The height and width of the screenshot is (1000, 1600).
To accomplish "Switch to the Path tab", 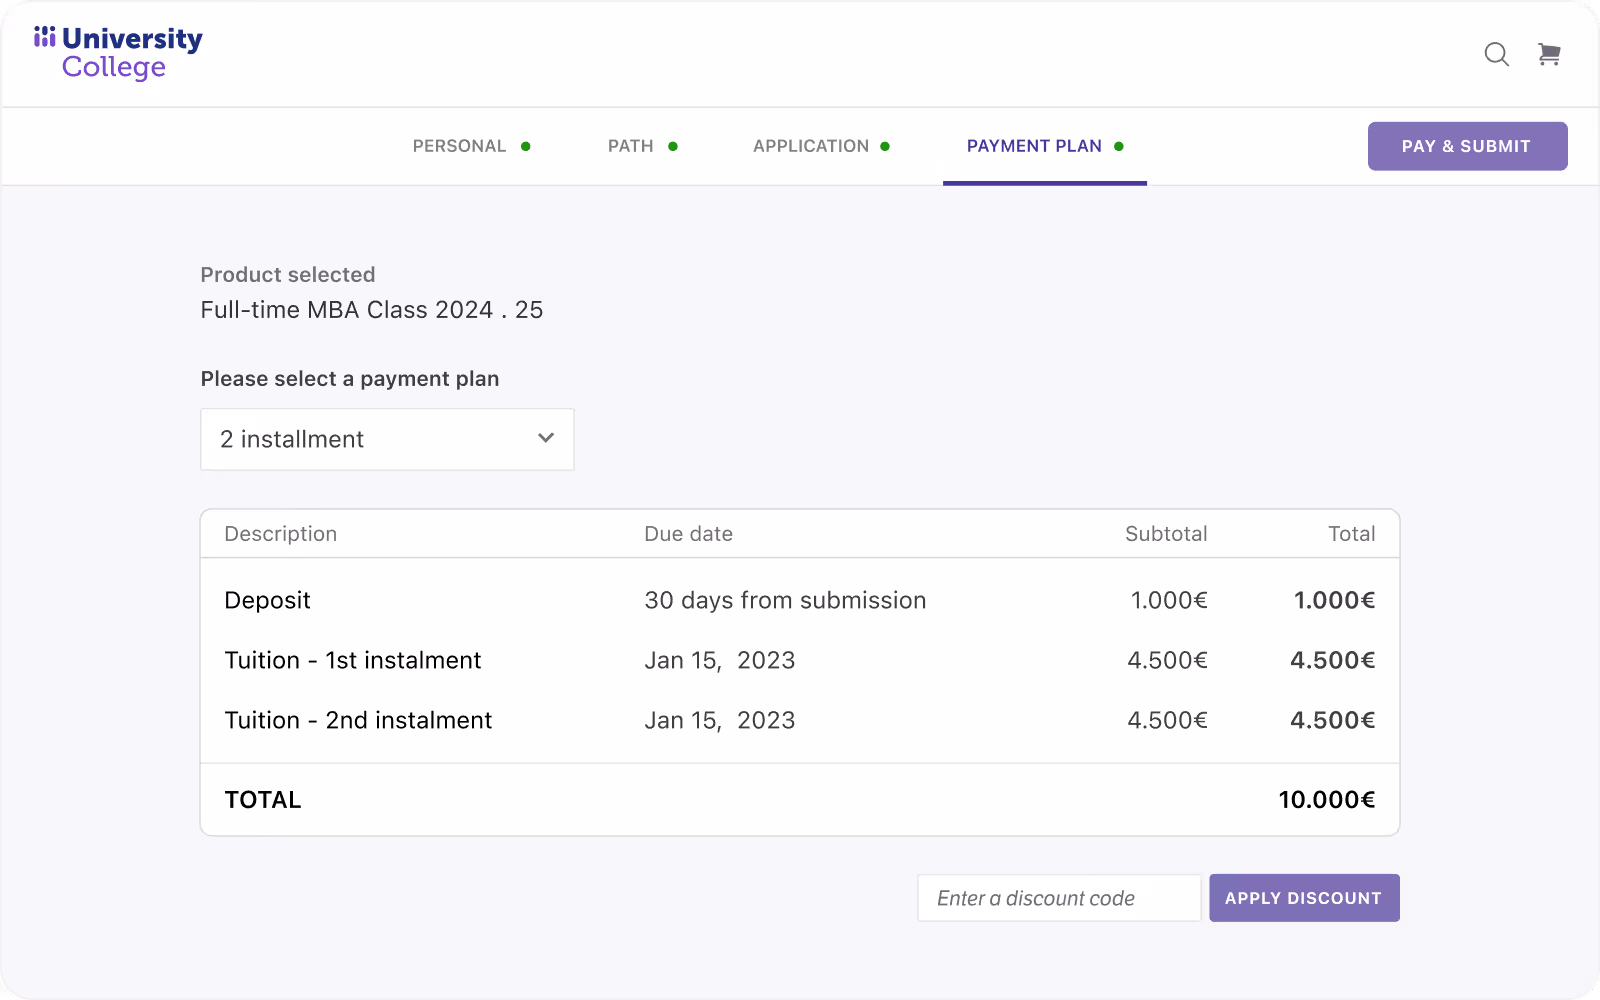I will [630, 146].
